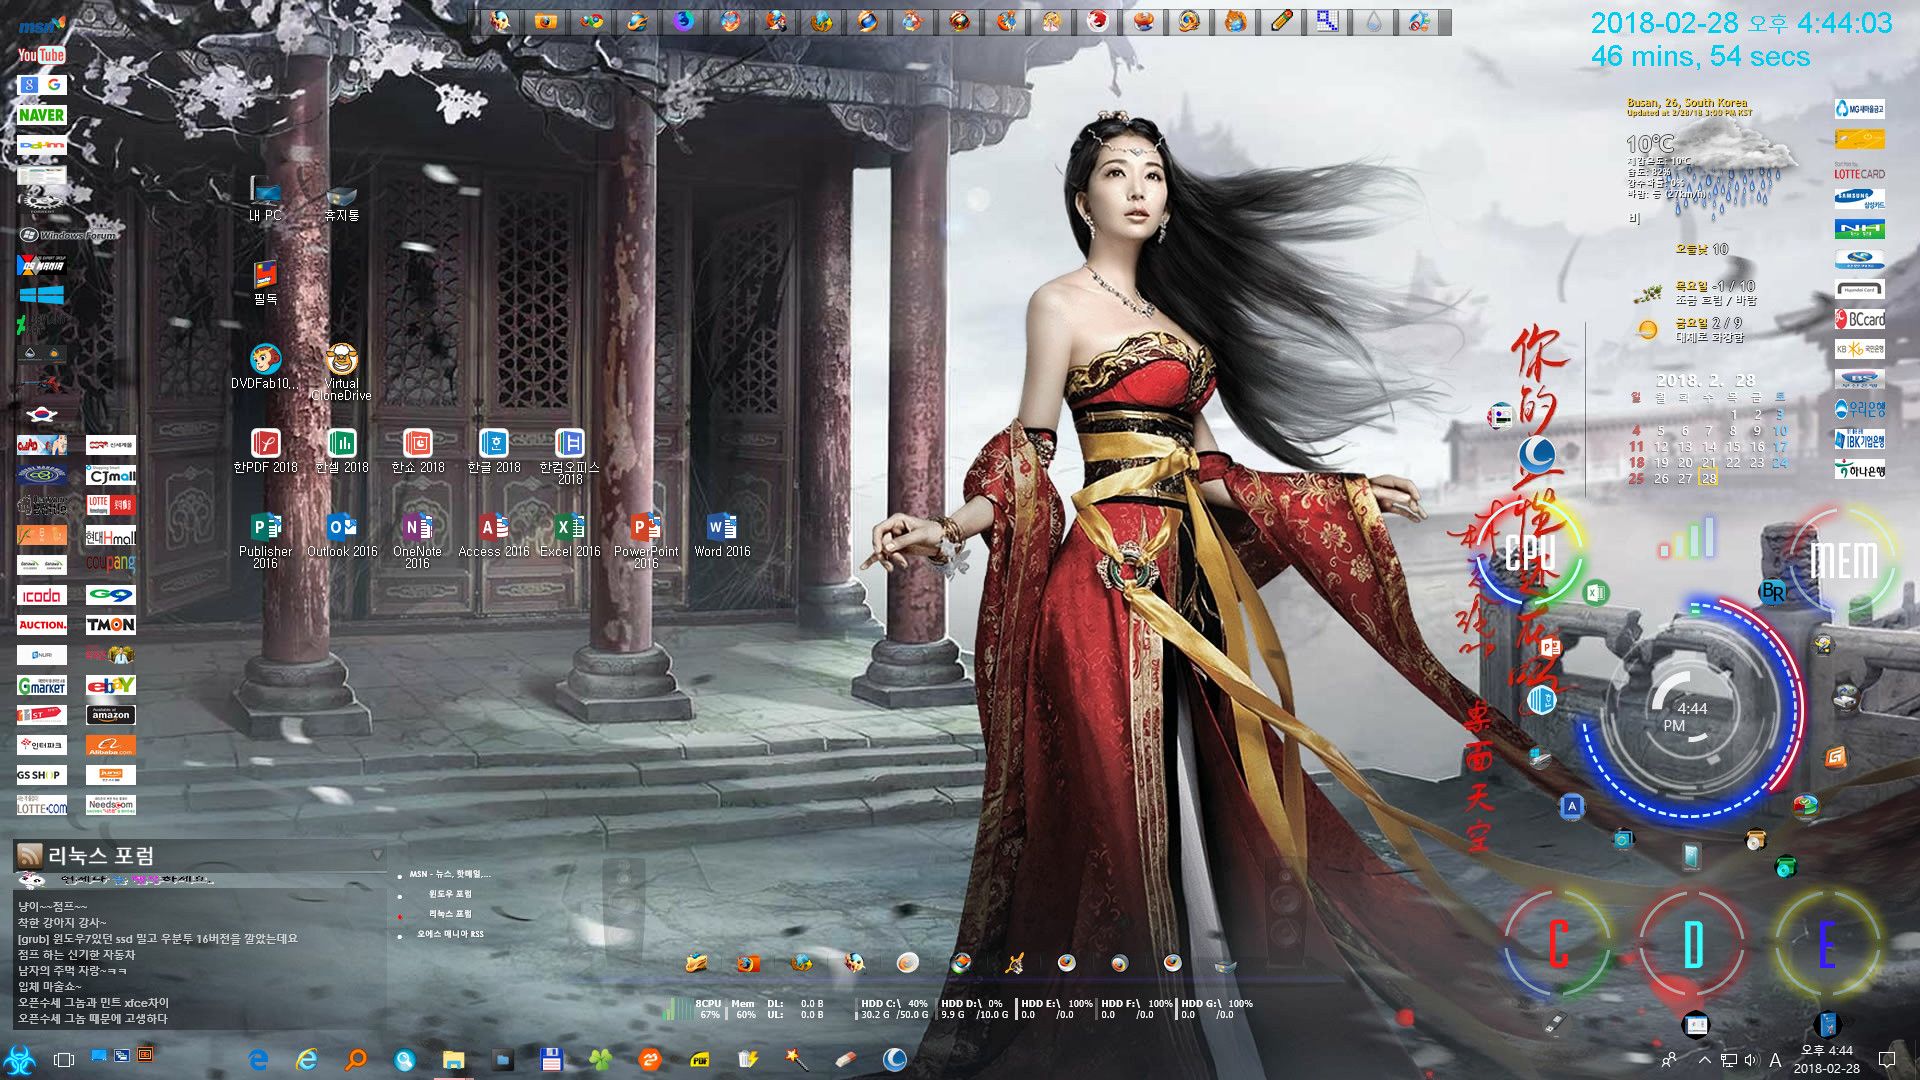Click the MEM usage gauge widget
This screenshot has height=1080, width=1920.
pos(1844,558)
